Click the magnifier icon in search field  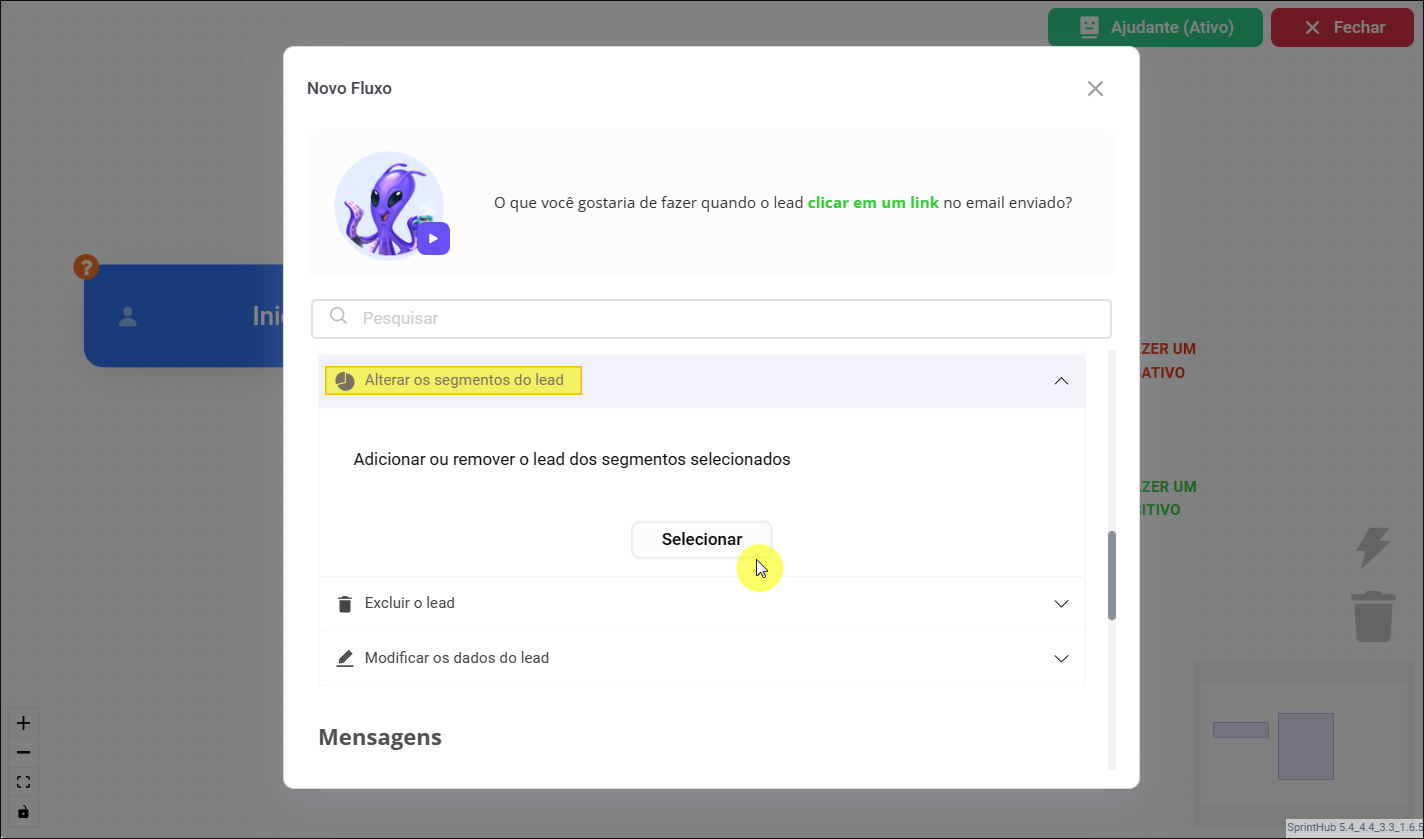339,317
